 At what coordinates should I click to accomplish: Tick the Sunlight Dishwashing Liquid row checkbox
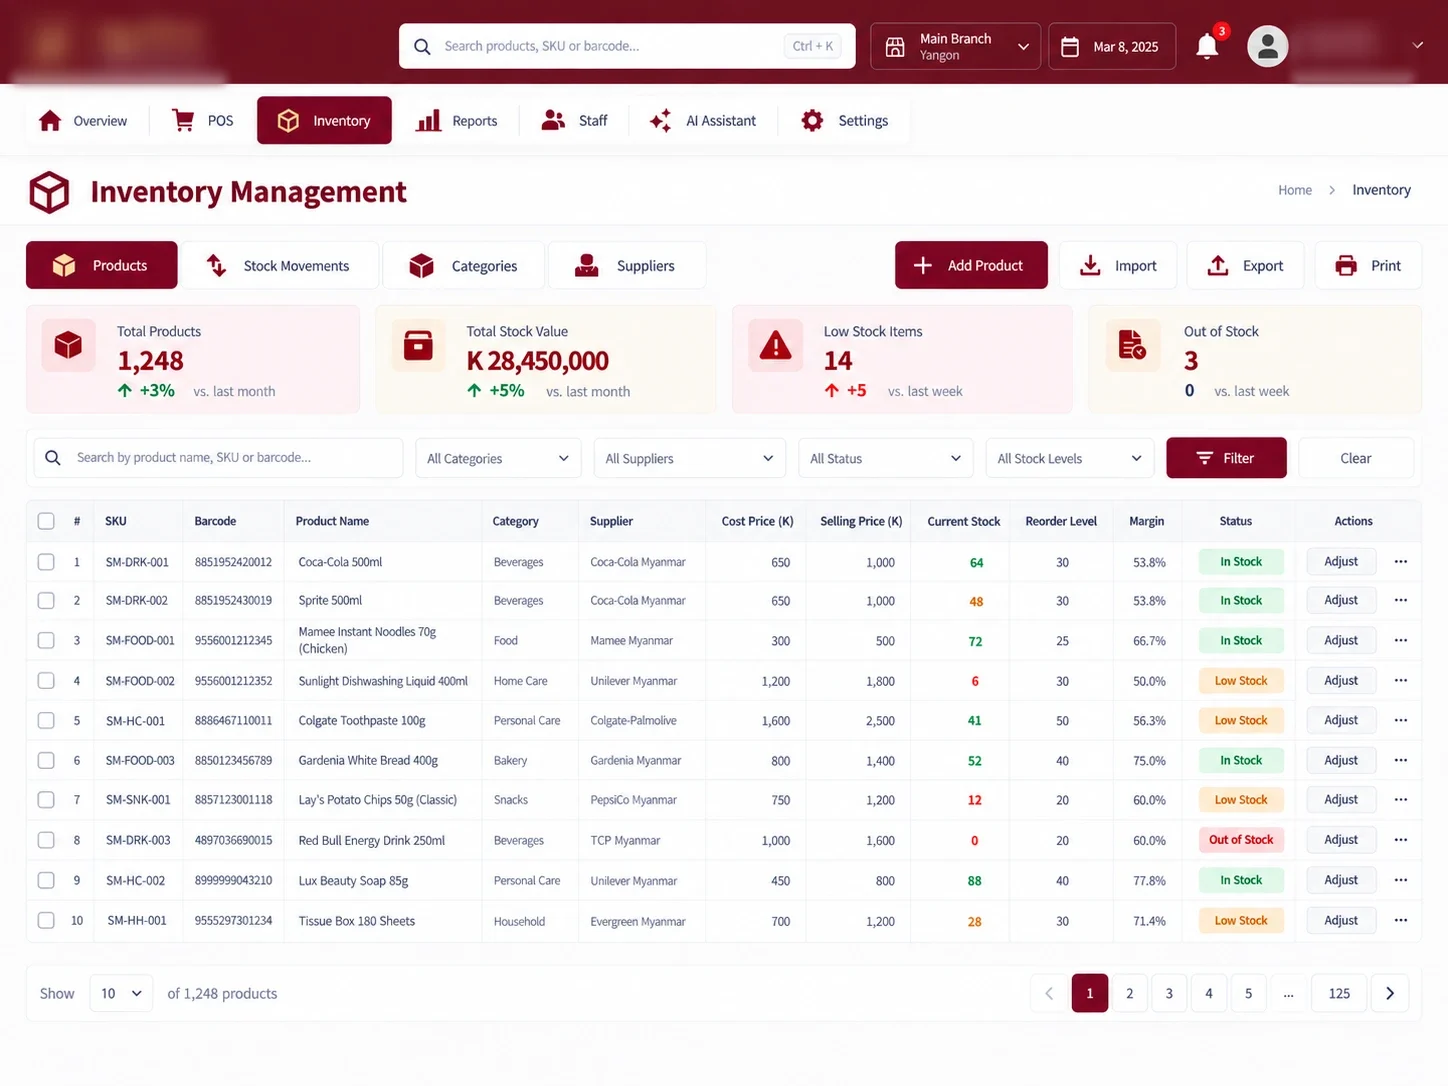46,681
